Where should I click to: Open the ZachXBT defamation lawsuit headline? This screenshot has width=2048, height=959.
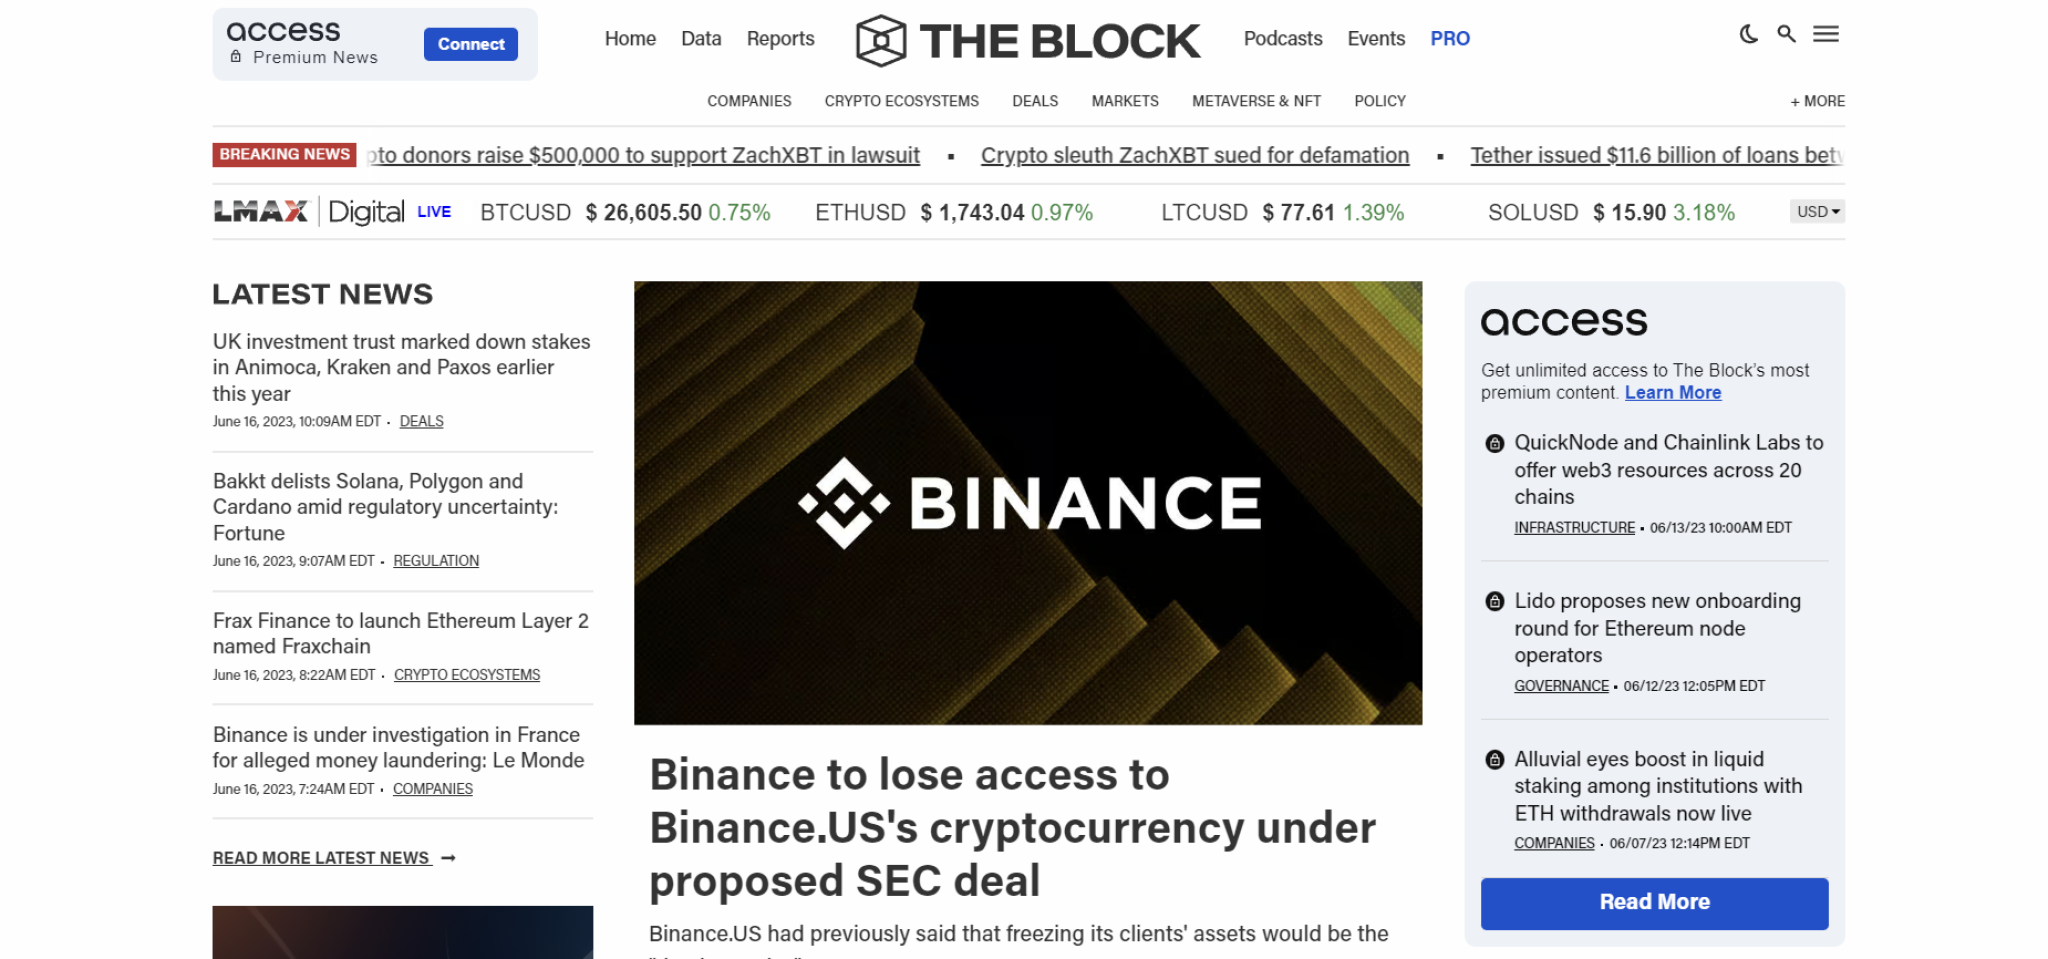point(1194,155)
